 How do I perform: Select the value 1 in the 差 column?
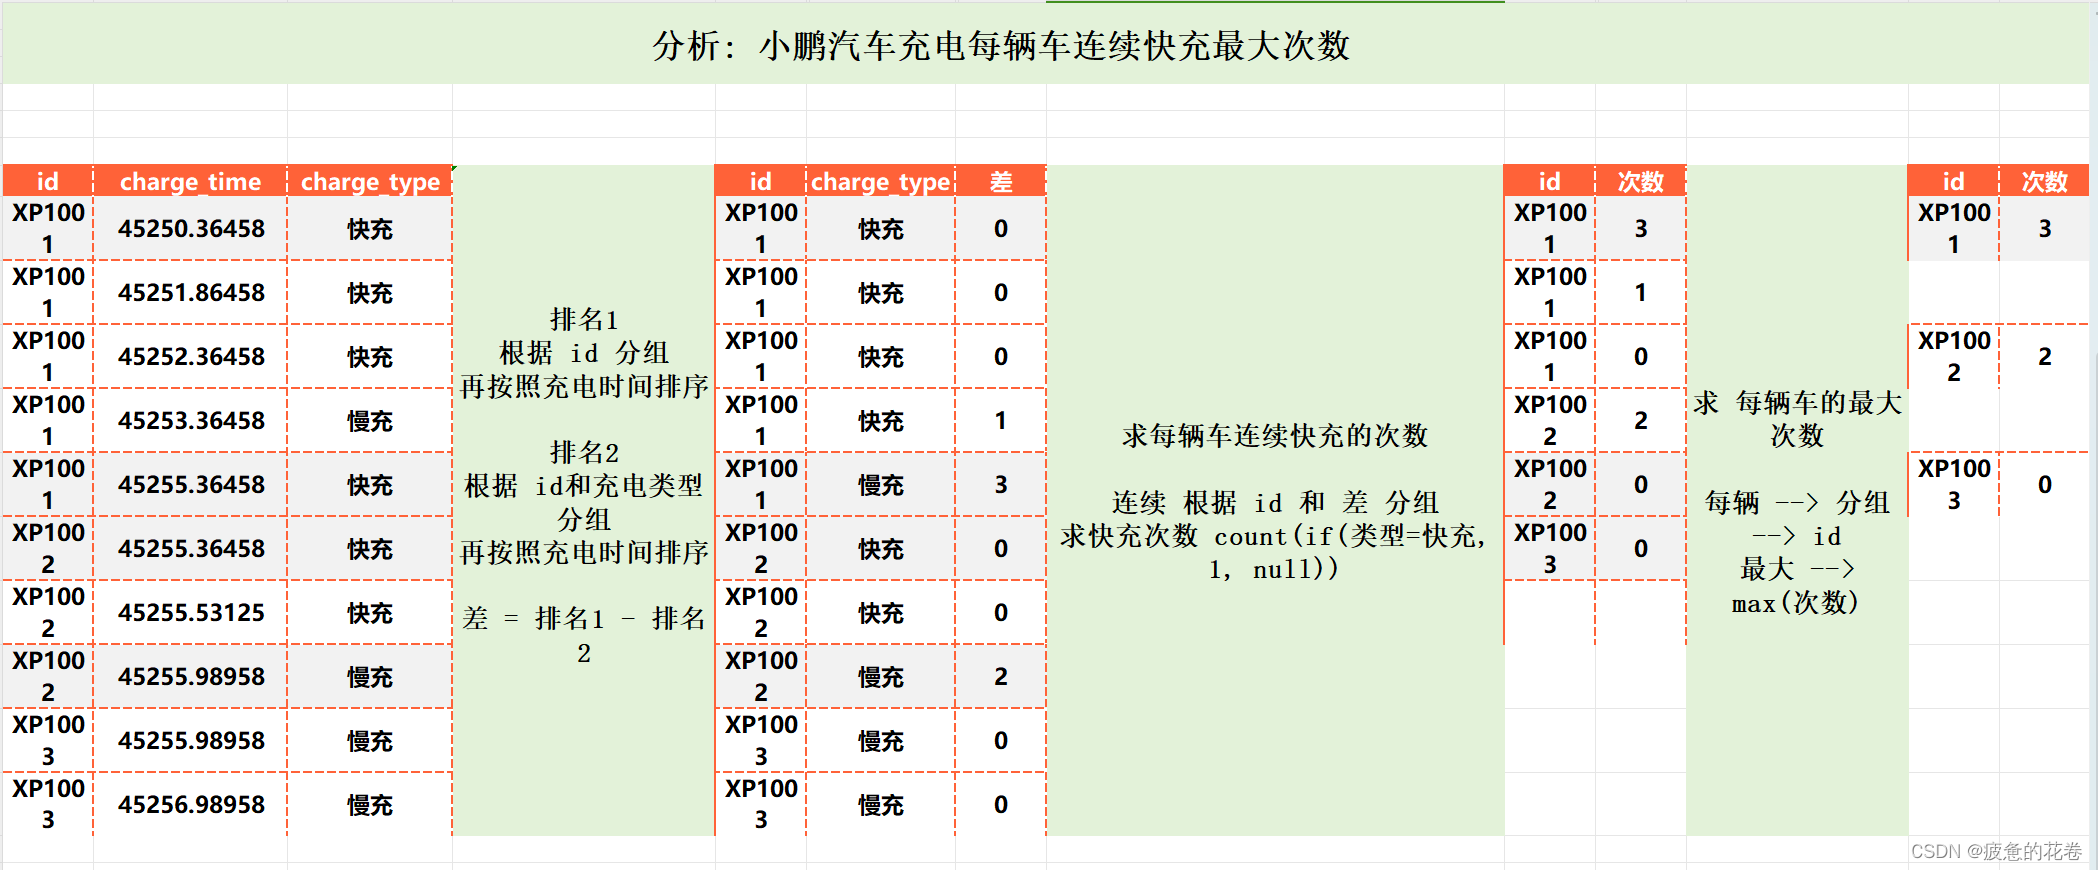pyautogui.click(x=1001, y=421)
